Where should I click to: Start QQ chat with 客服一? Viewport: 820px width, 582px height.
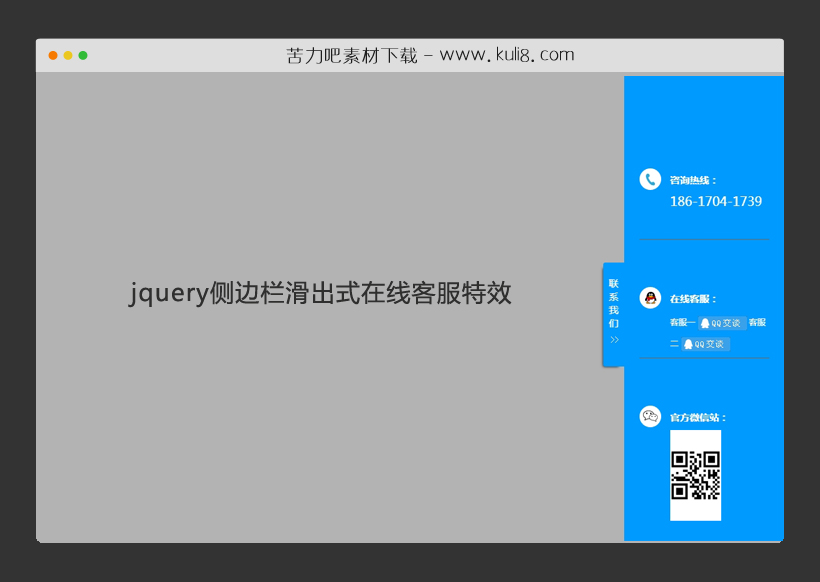click(720, 322)
